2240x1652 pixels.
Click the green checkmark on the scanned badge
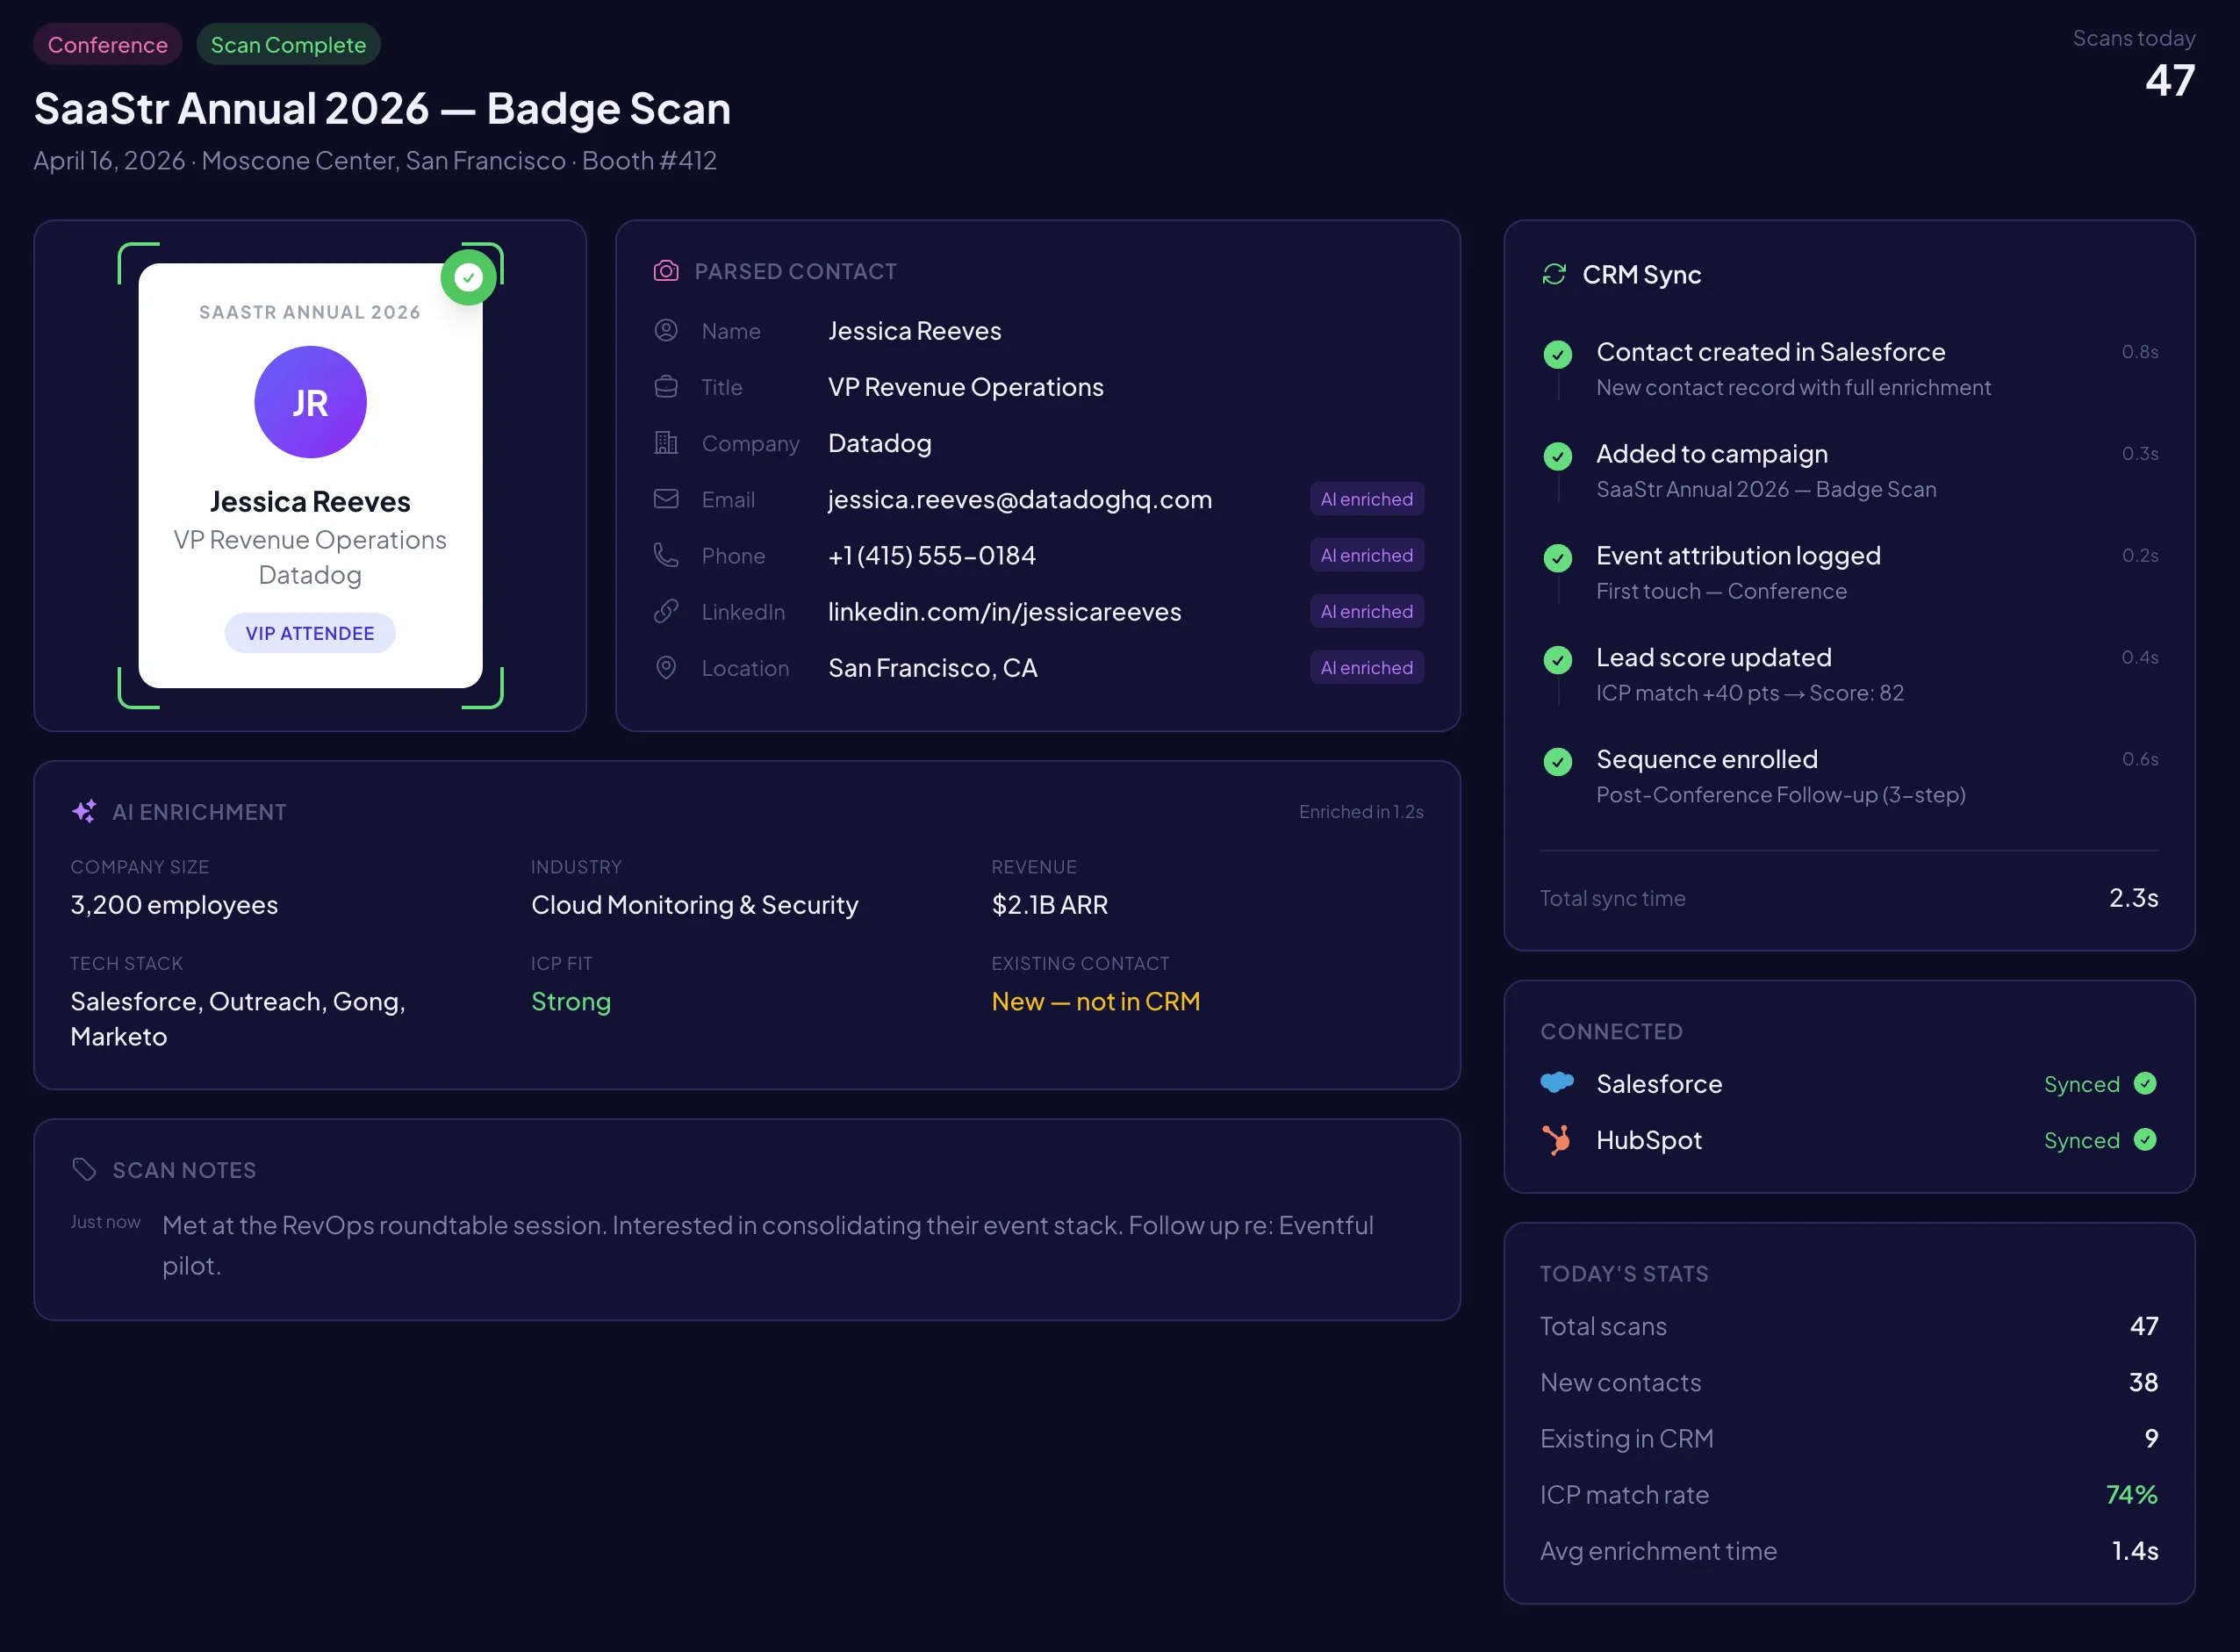467,277
